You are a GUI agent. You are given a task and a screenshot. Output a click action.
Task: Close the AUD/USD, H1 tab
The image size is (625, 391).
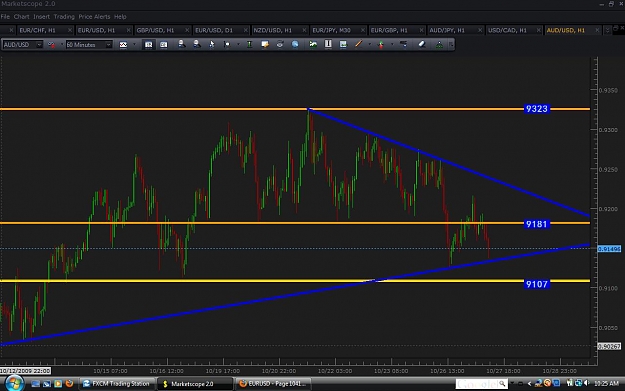coord(597,30)
